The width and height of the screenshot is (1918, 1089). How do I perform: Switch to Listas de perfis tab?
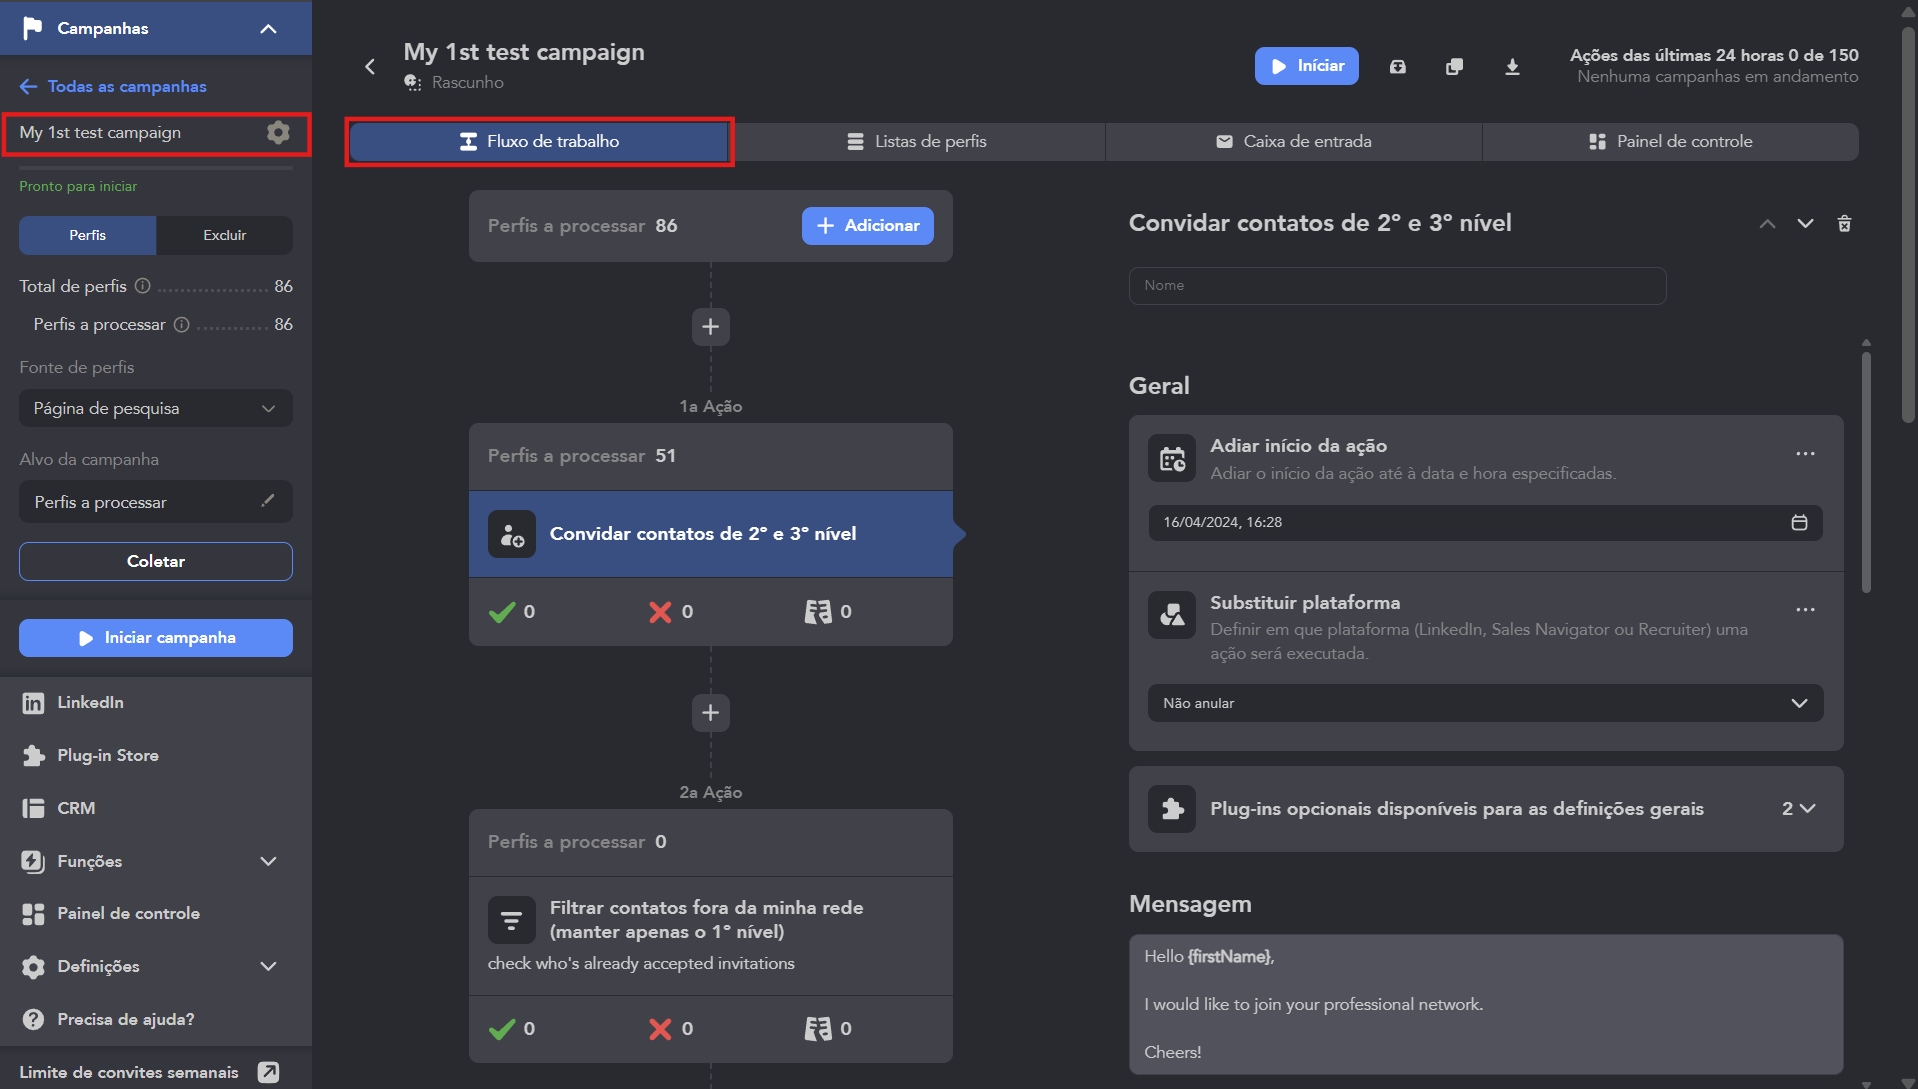(x=917, y=142)
